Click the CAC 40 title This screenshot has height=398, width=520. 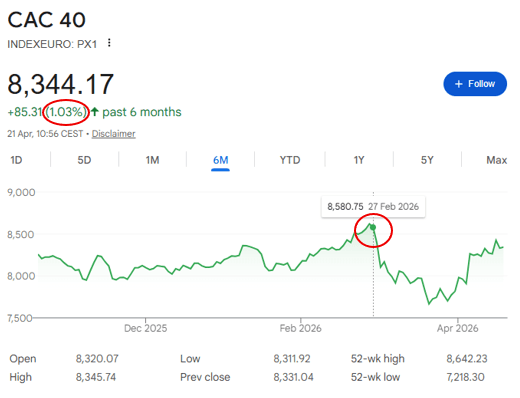click(47, 20)
